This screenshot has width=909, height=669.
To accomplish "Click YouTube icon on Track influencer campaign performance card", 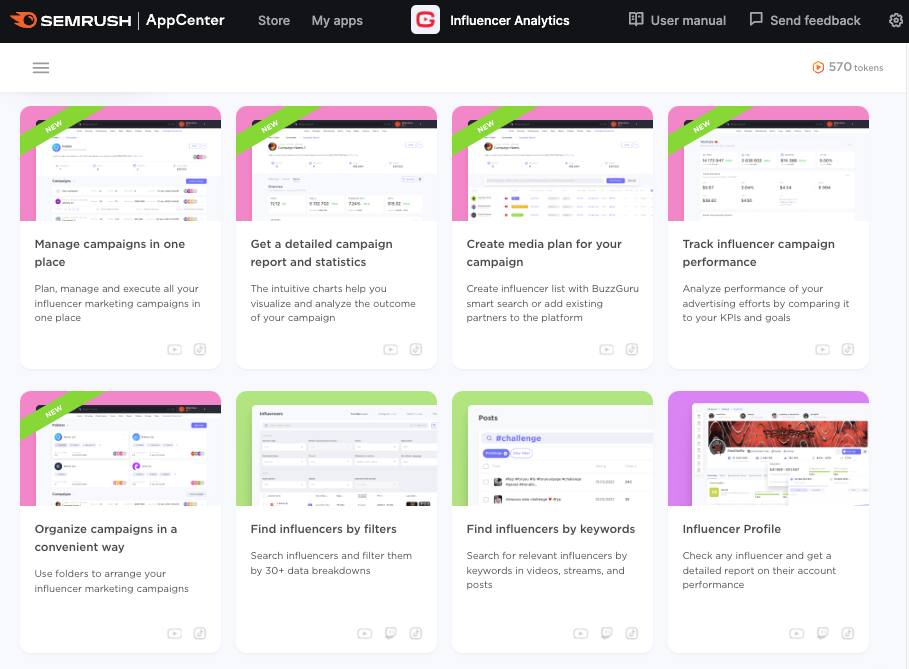I will (823, 349).
